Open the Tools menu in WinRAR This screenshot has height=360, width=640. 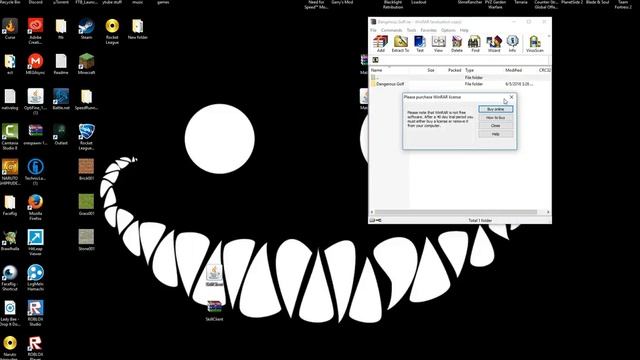(411, 30)
